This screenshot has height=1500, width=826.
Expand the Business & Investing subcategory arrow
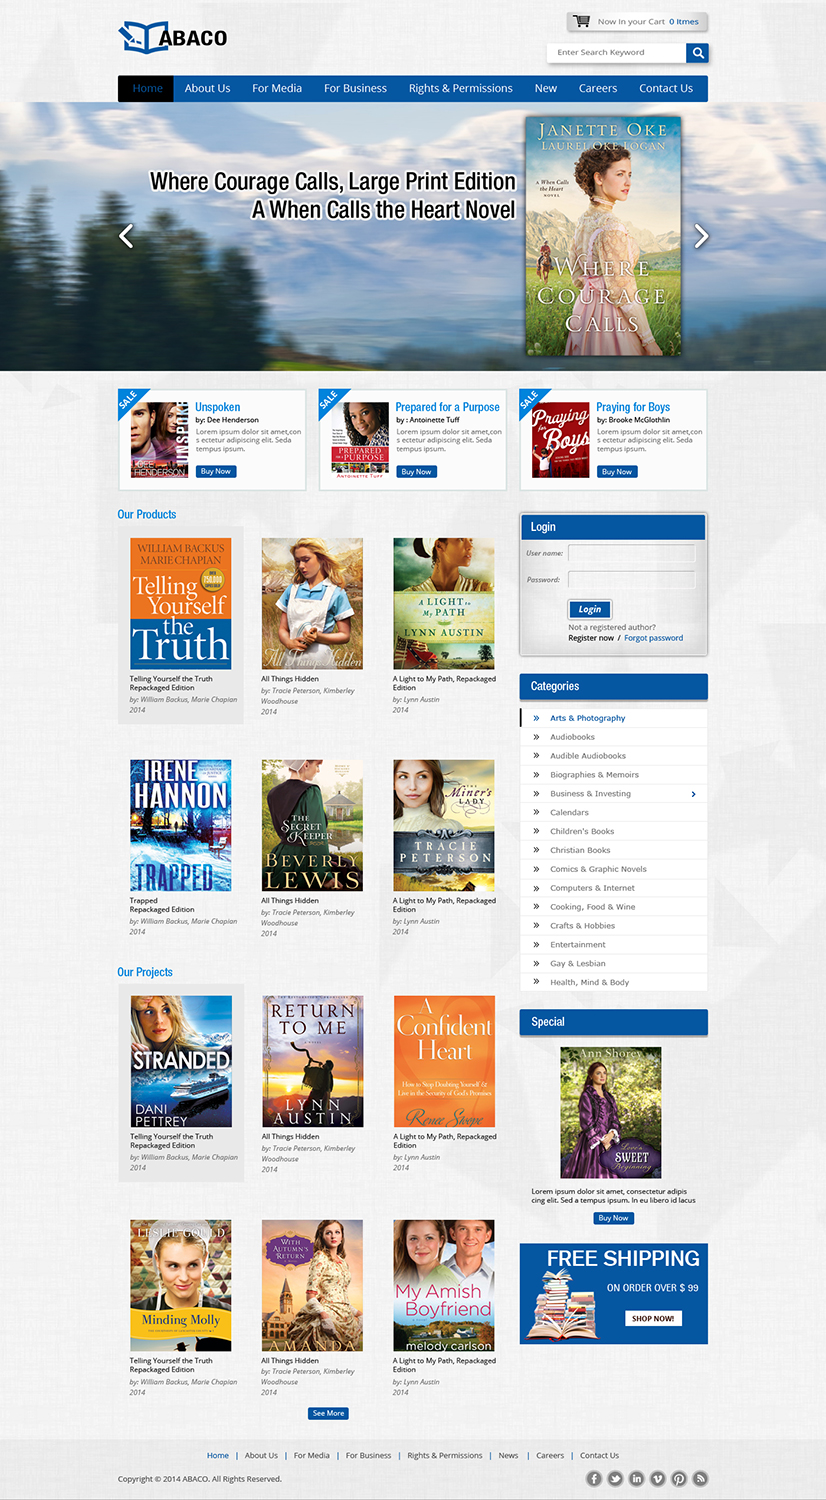[x=693, y=793]
